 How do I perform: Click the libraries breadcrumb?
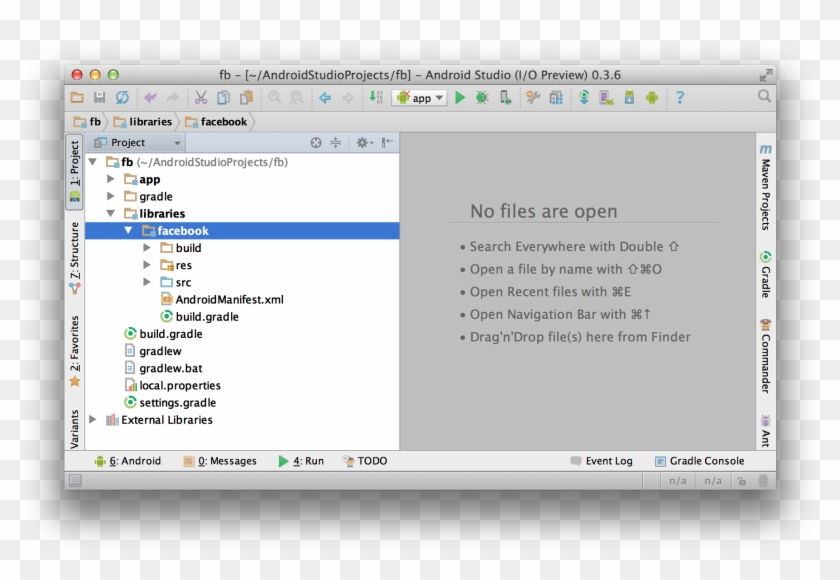pyautogui.click(x=142, y=122)
